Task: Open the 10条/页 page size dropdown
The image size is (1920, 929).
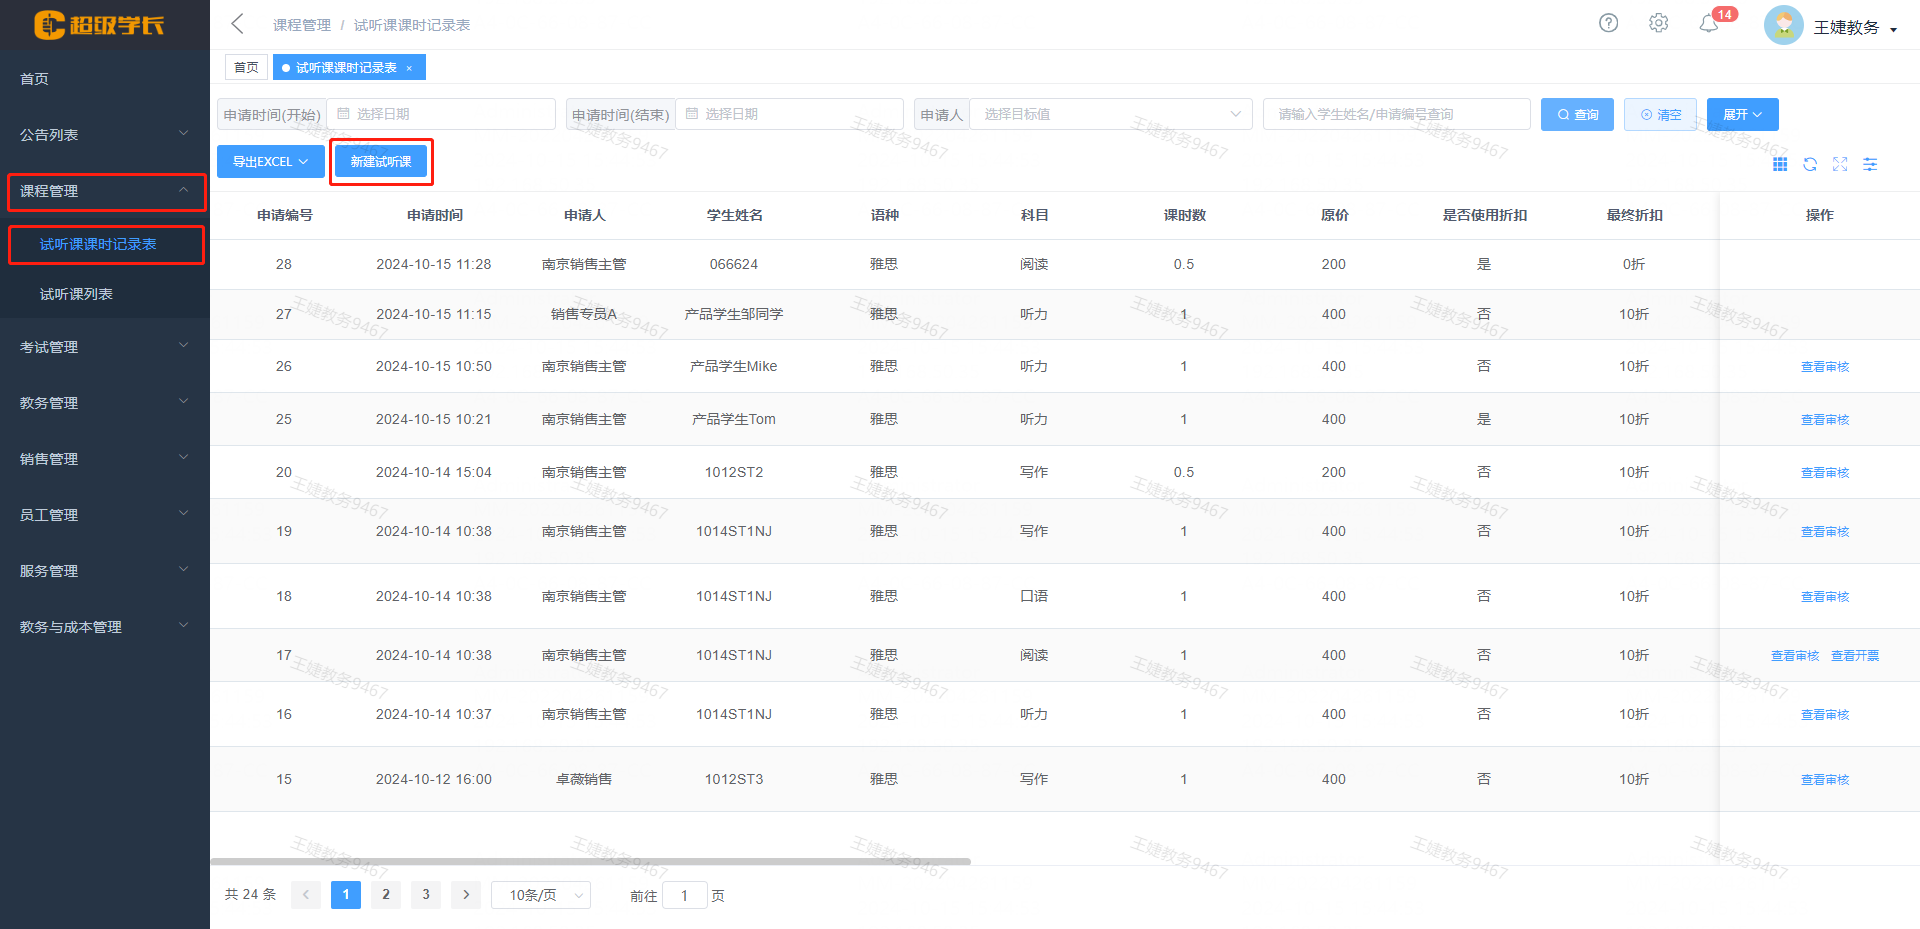Action: coord(541,895)
